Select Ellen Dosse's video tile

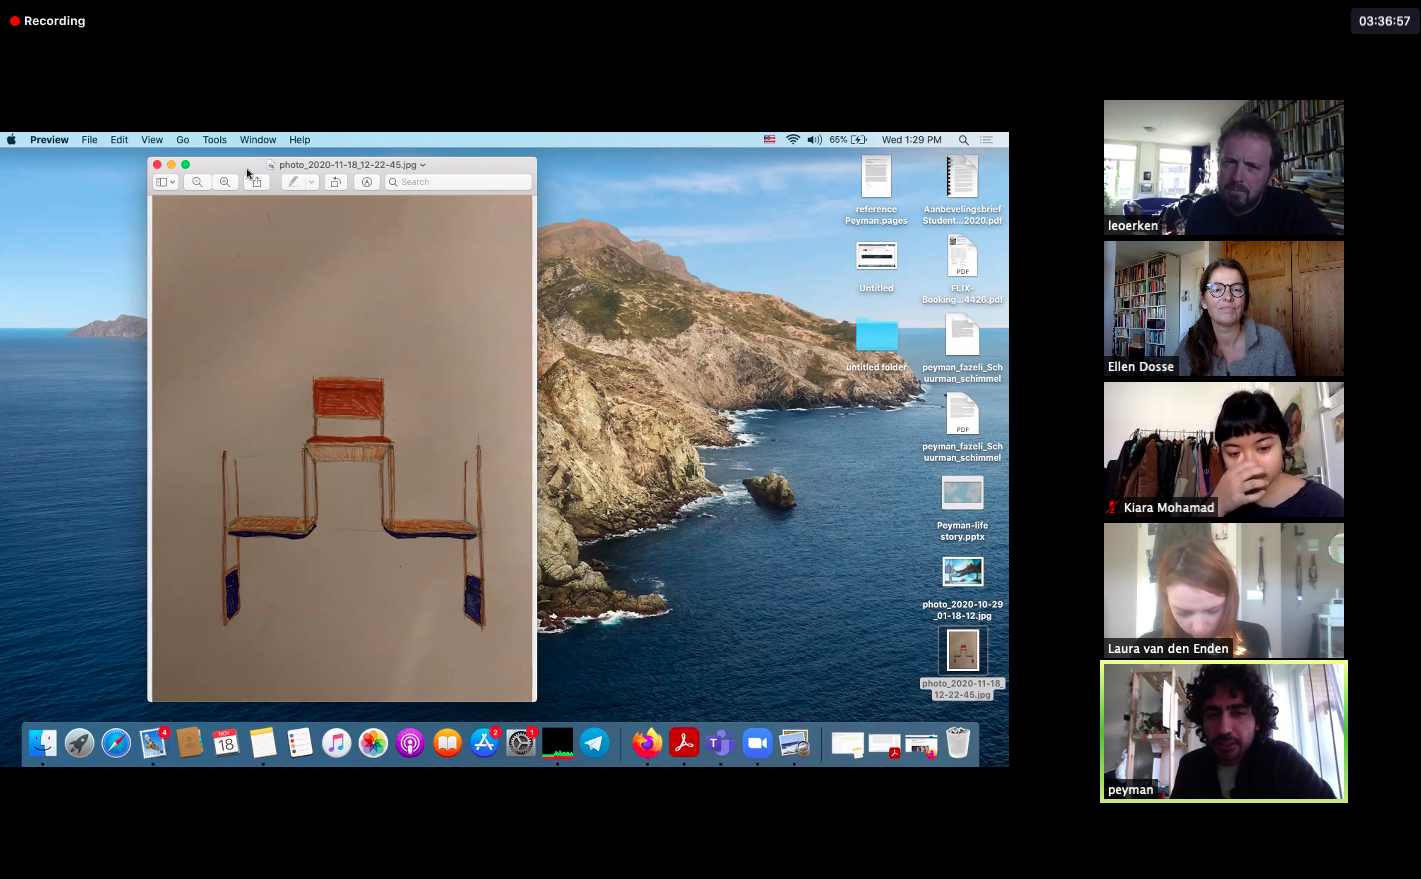pos(1224,308)
